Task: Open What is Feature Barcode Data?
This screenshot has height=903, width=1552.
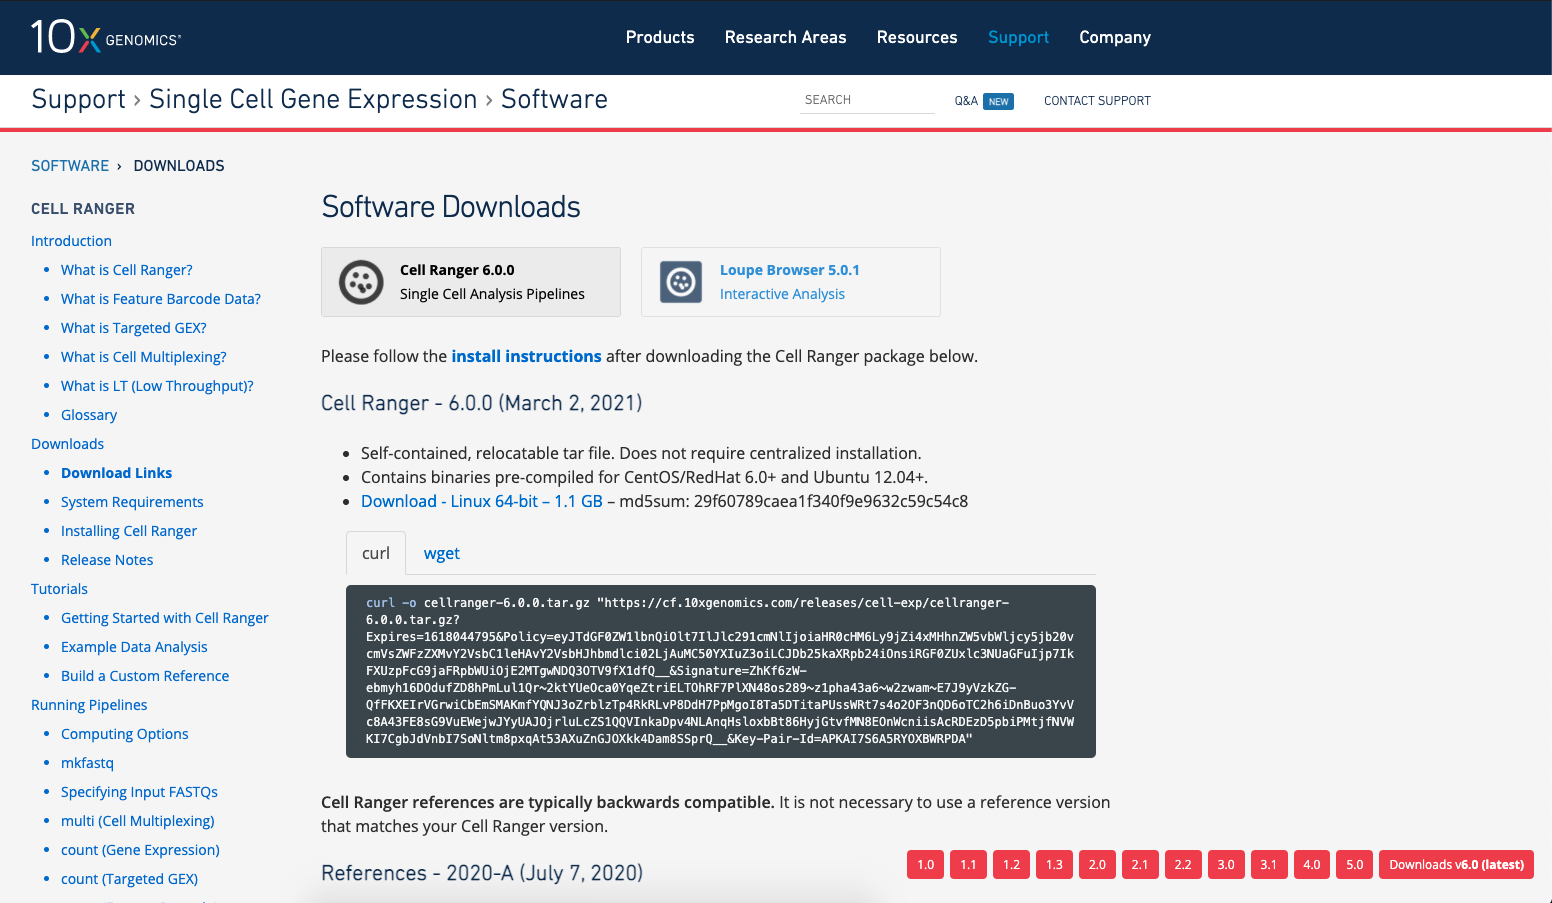Action: tap(161, 299)
